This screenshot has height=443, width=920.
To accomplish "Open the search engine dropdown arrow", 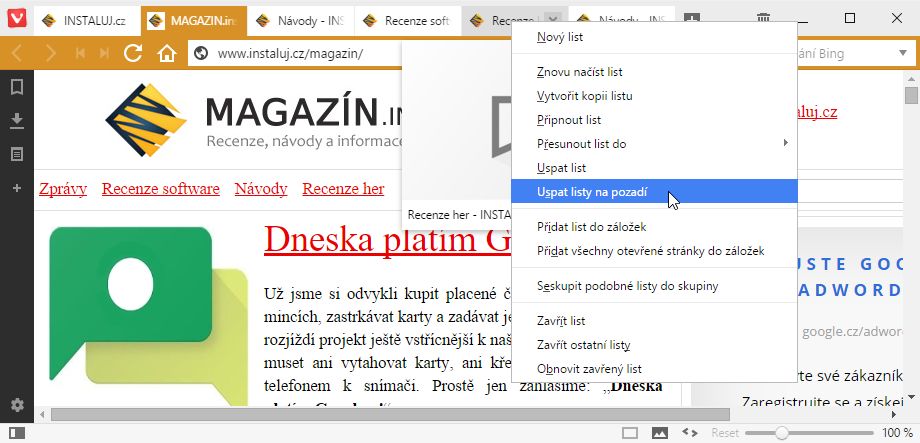I will tap(902, 53).
